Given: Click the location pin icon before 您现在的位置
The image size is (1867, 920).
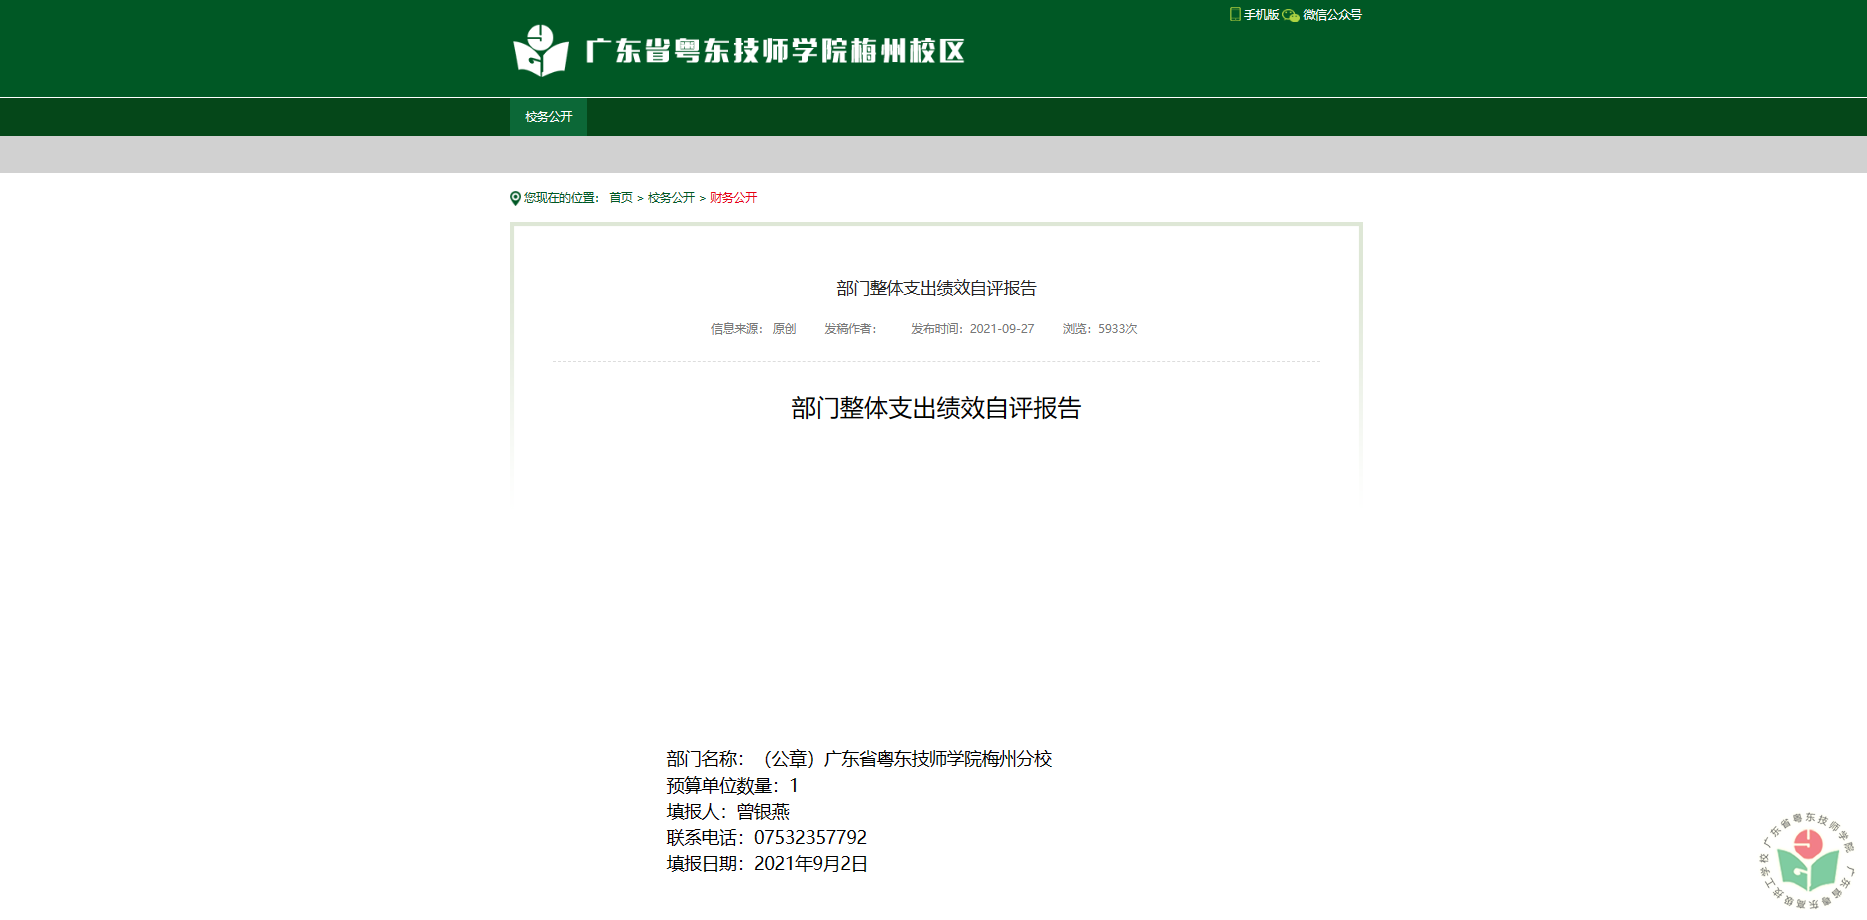Looking at the screenshot, I should pos(515,198).
